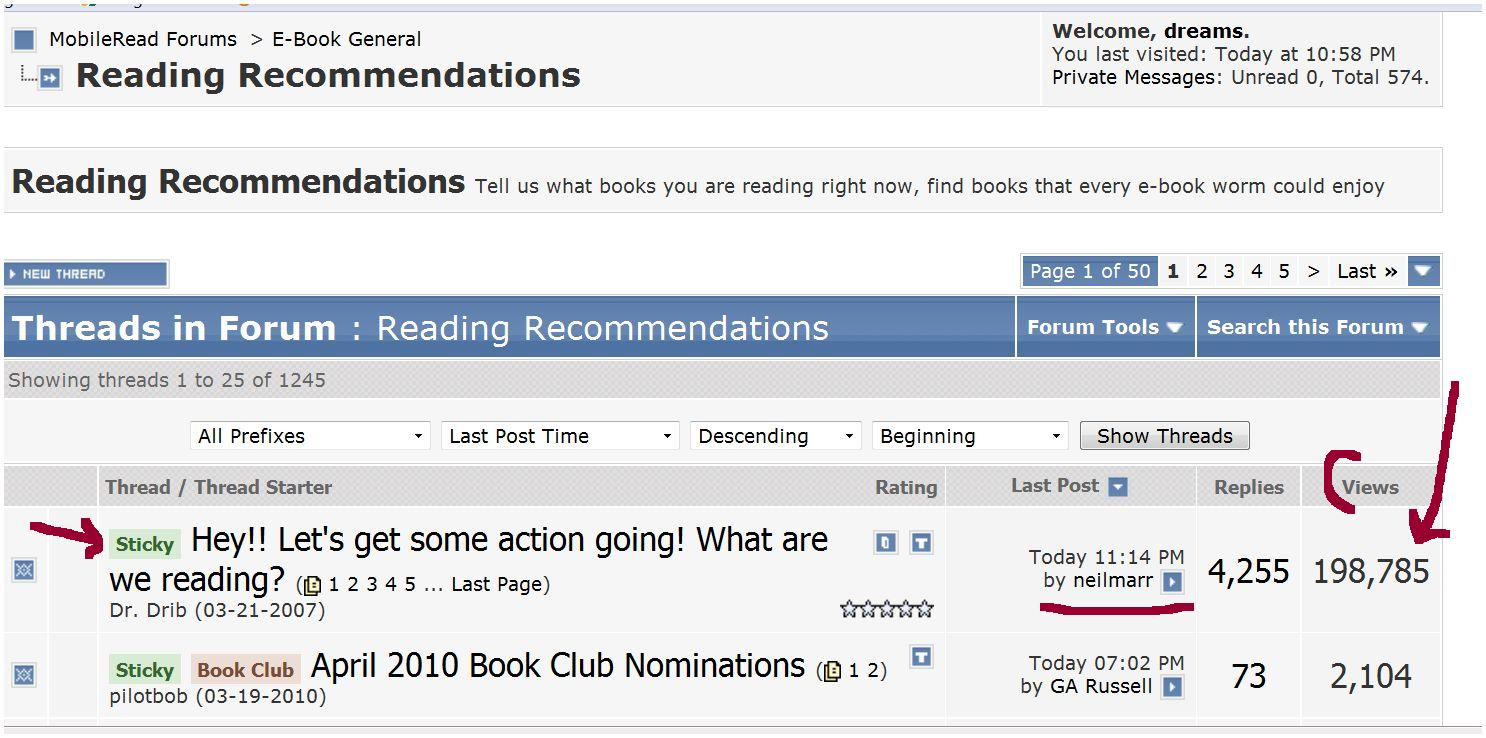Open the Search this Forum menu

[x=1317, y=327]
